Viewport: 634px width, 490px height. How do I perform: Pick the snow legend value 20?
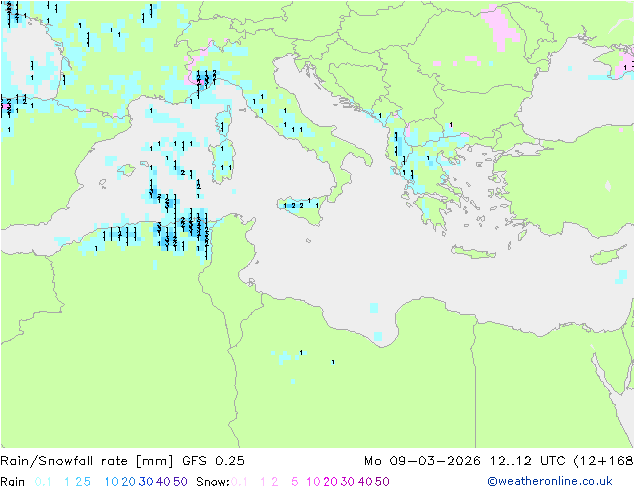pyautogui.click(x=330, y=482)
